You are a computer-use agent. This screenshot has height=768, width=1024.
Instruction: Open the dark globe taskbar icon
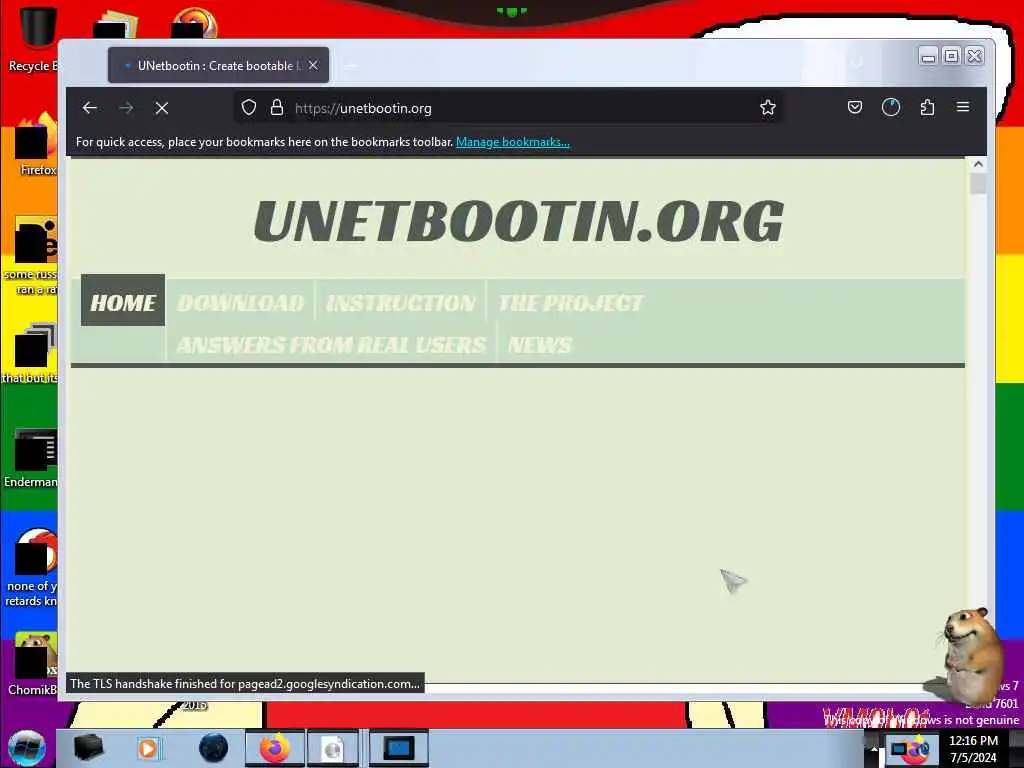(x=213, y=748)
